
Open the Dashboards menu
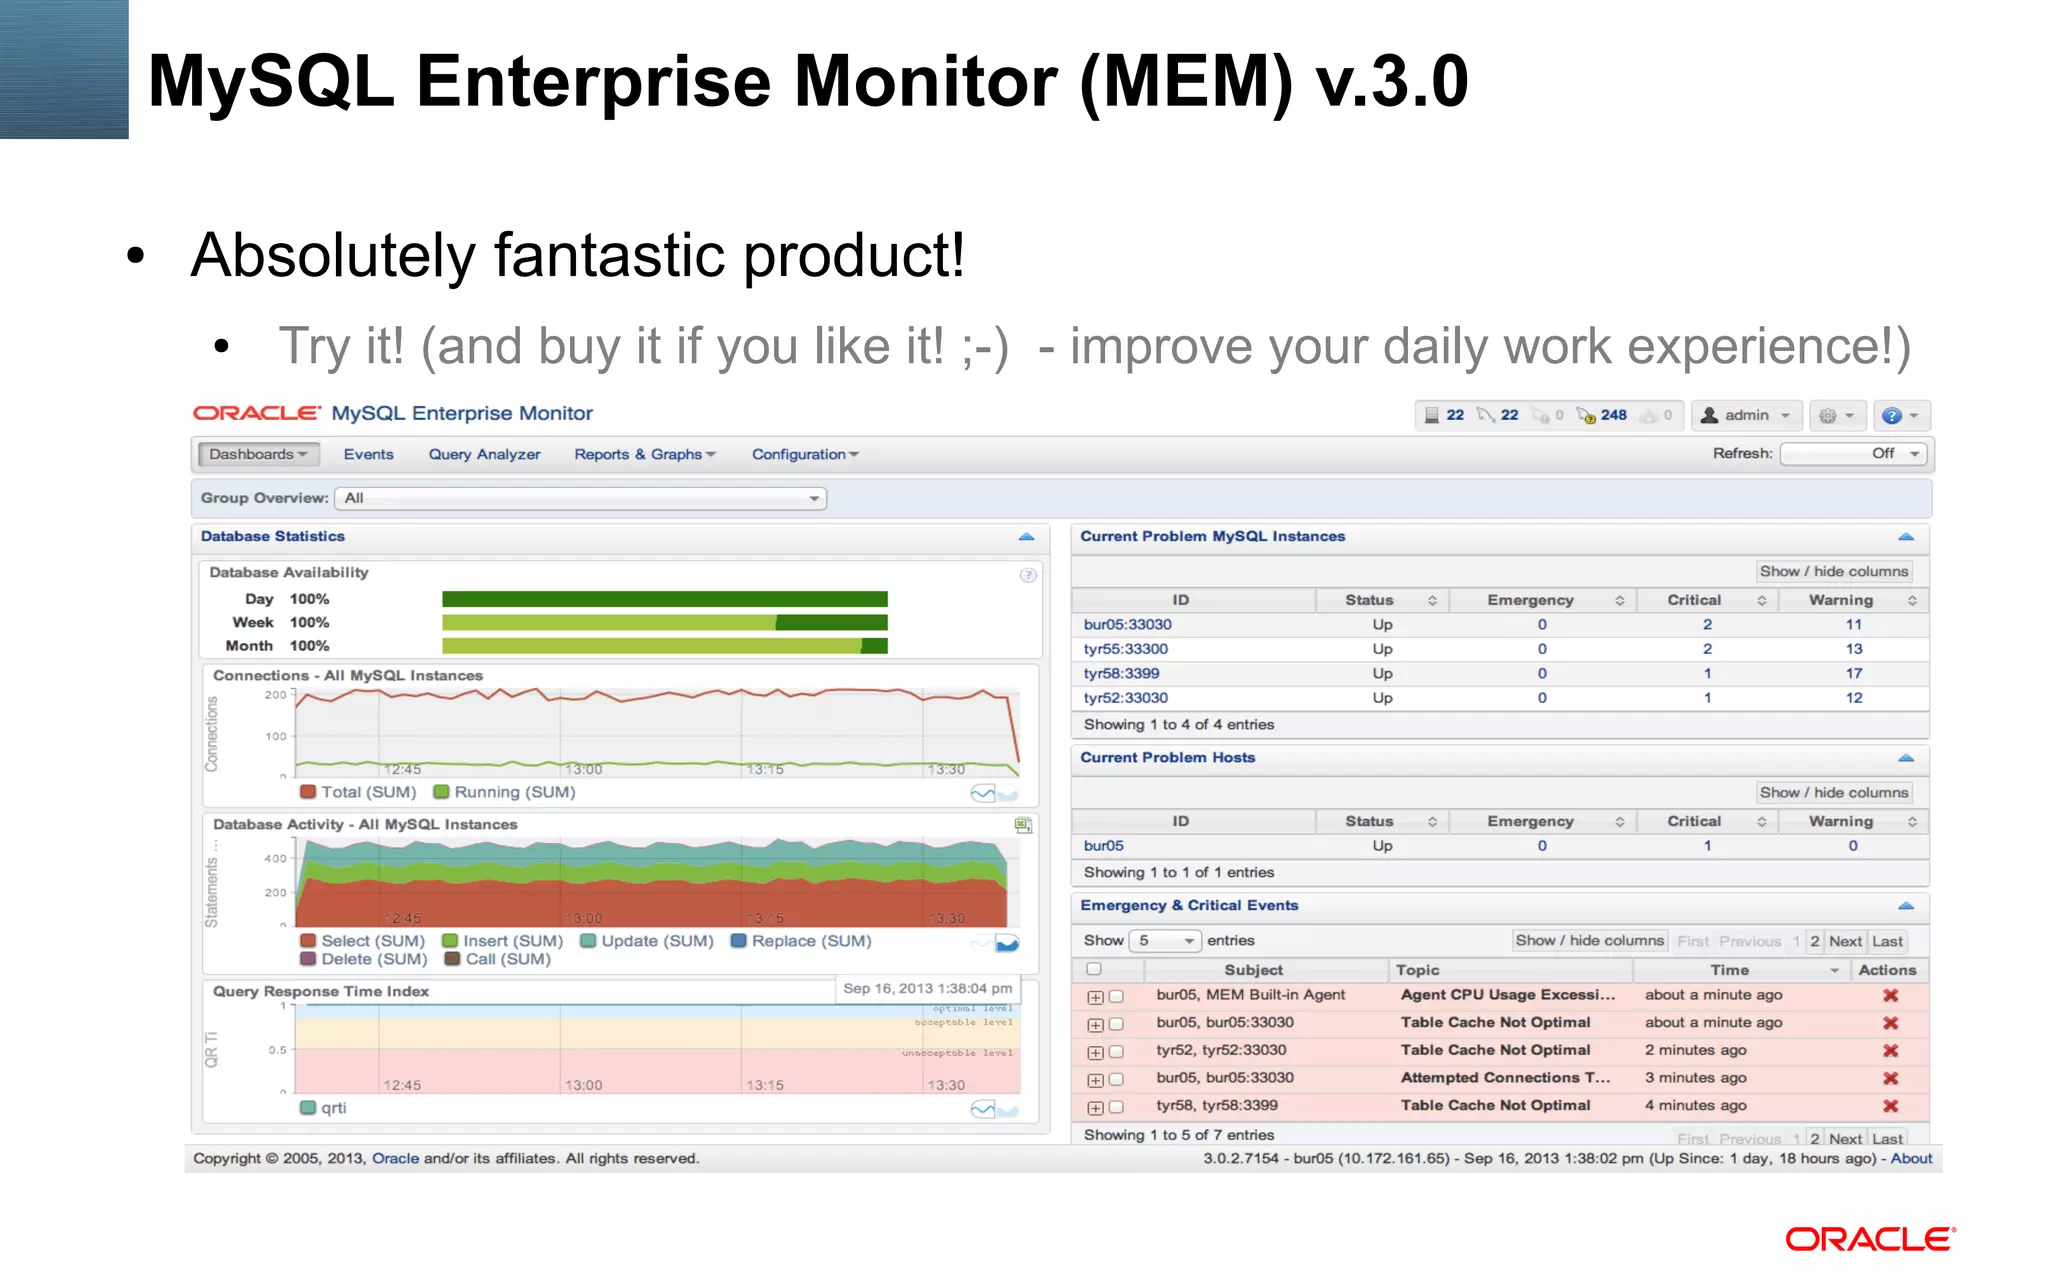pyautogui.click(x=258, y=454)
